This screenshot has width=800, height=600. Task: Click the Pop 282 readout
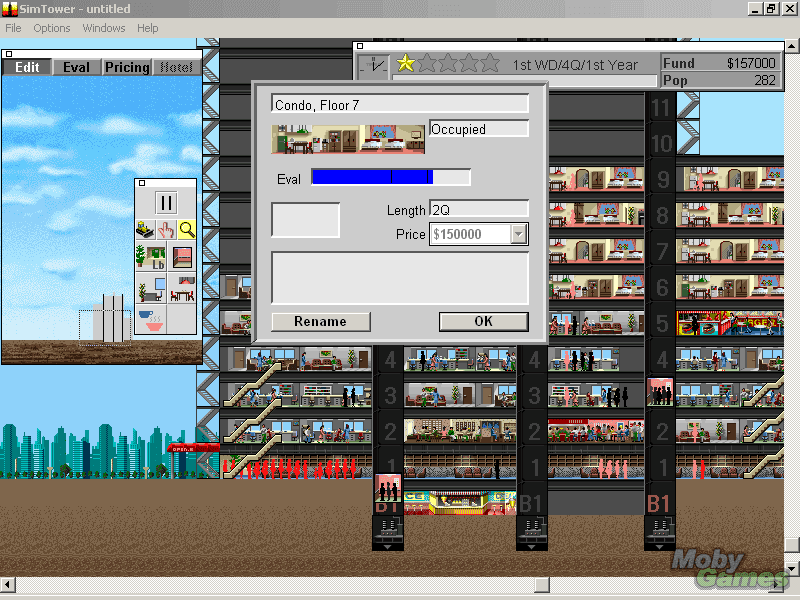click(x=721, y=80)
